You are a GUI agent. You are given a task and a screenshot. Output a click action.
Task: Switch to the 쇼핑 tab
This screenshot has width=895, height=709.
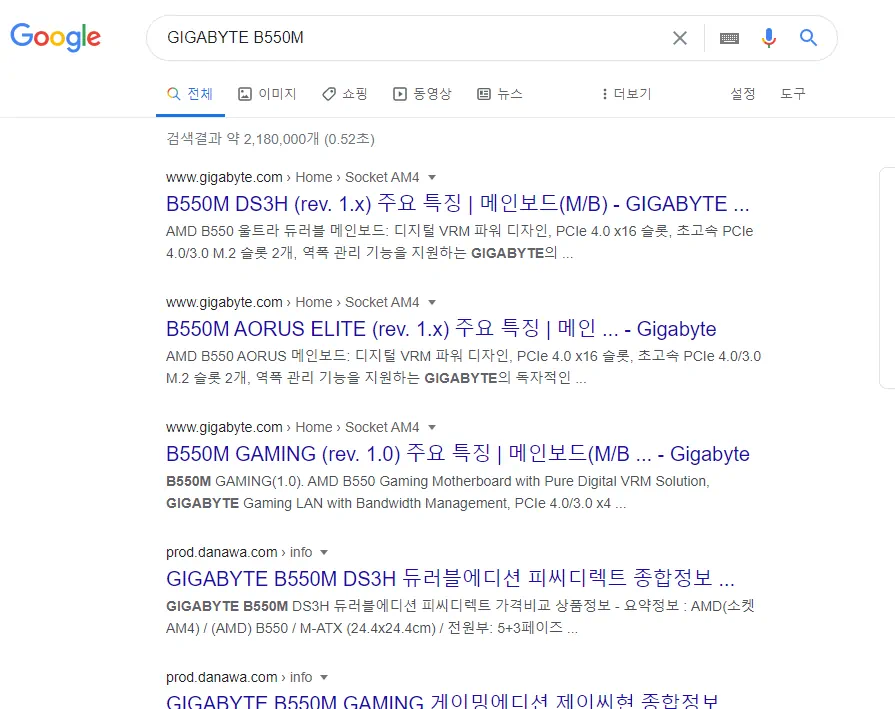coord(345,94)
